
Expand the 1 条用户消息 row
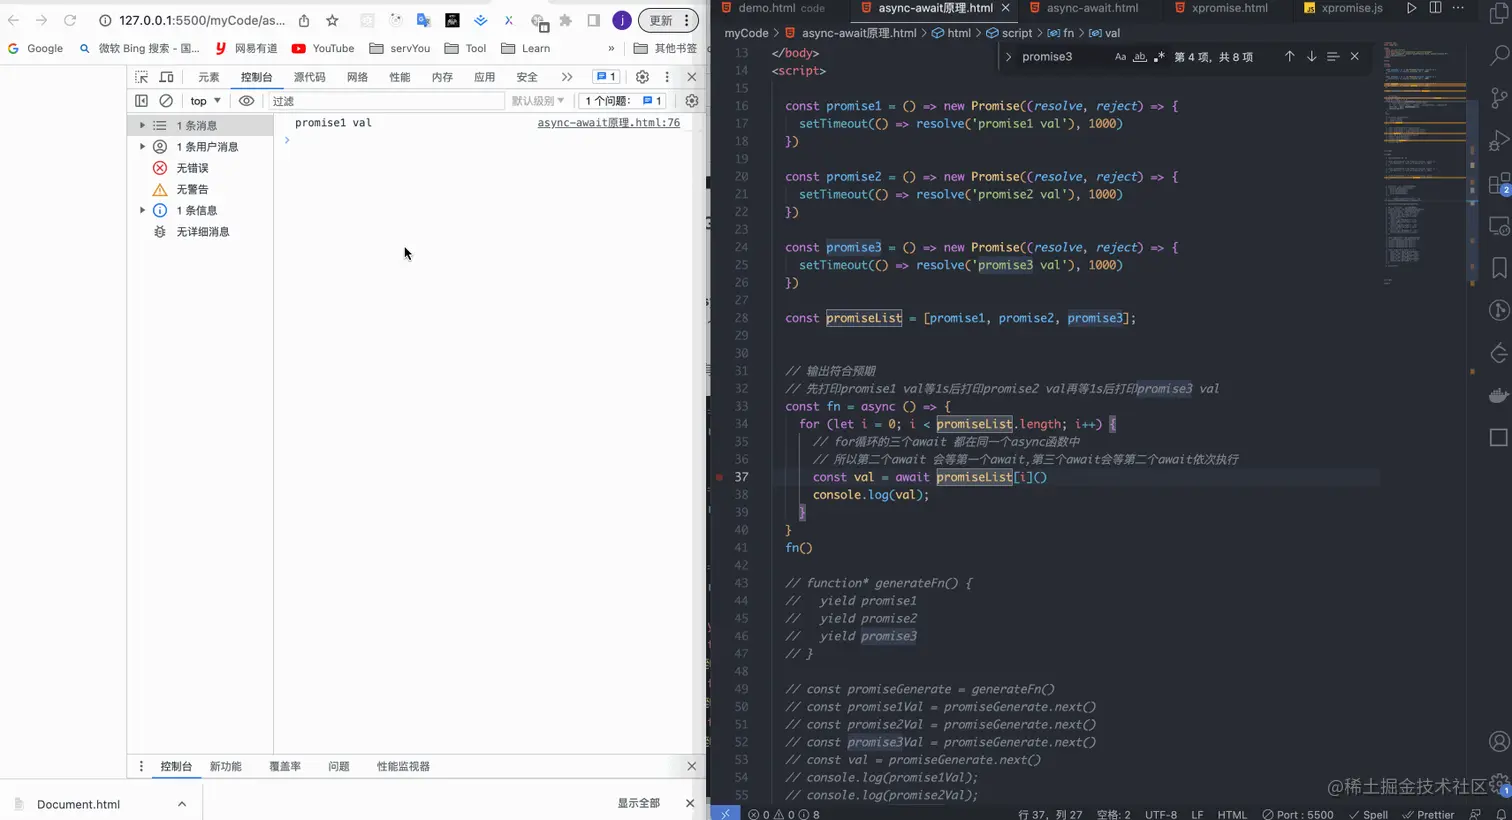(x=200, y=147)
